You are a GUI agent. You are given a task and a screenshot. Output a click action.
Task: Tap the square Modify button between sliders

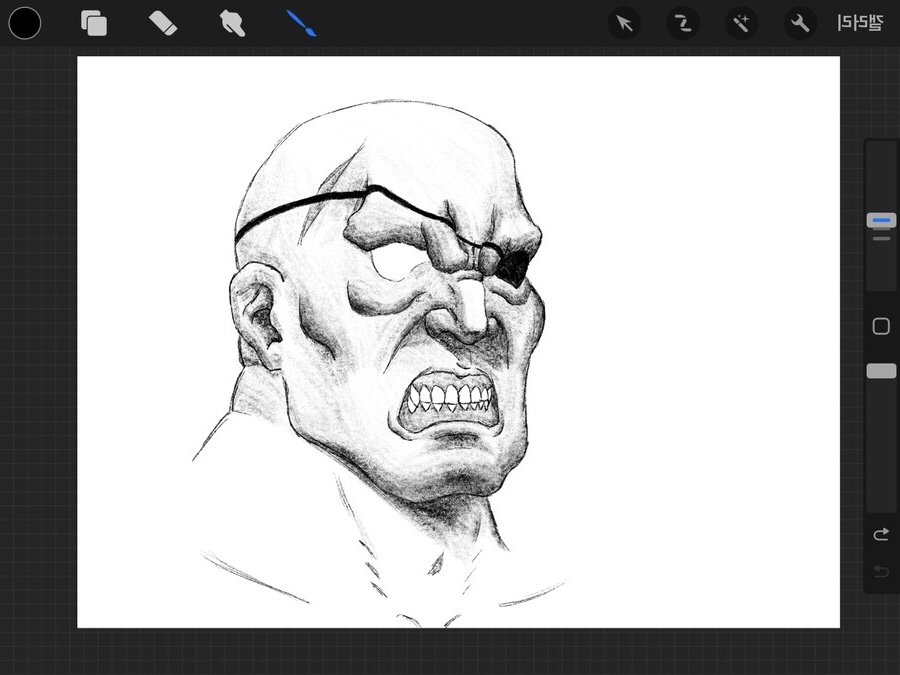coord(881,327)
